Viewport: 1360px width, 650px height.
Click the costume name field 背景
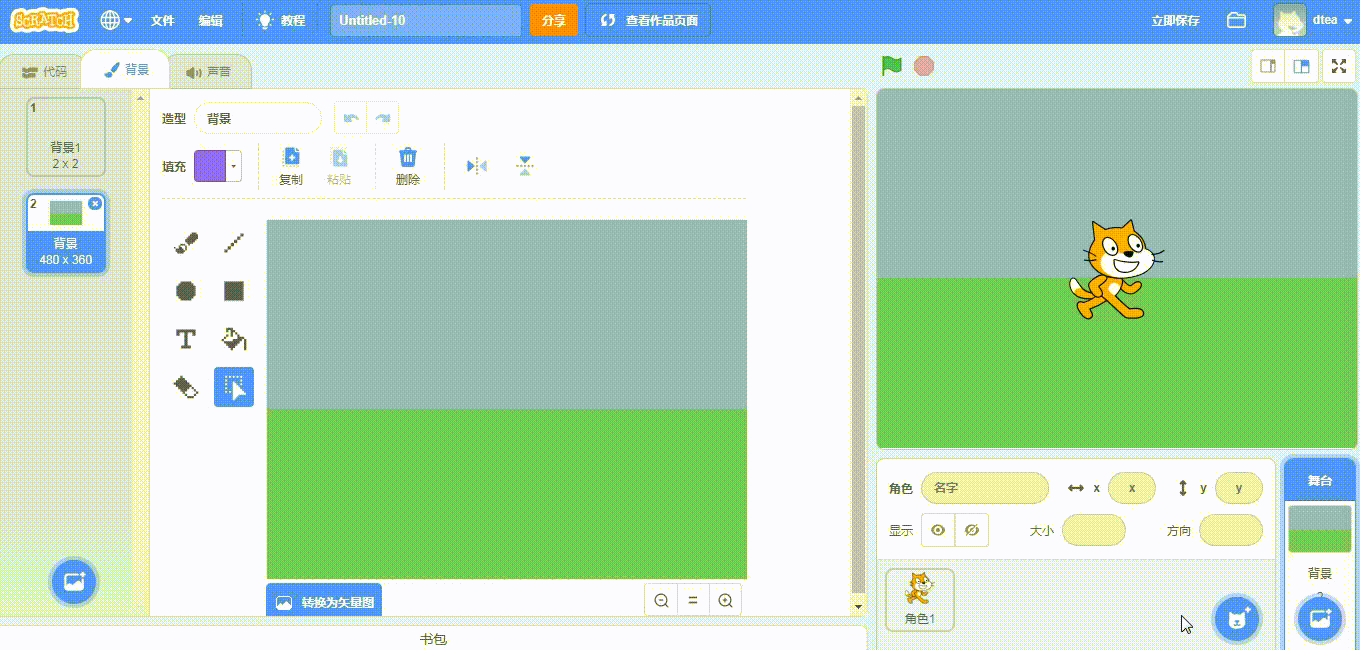[258, 118]
